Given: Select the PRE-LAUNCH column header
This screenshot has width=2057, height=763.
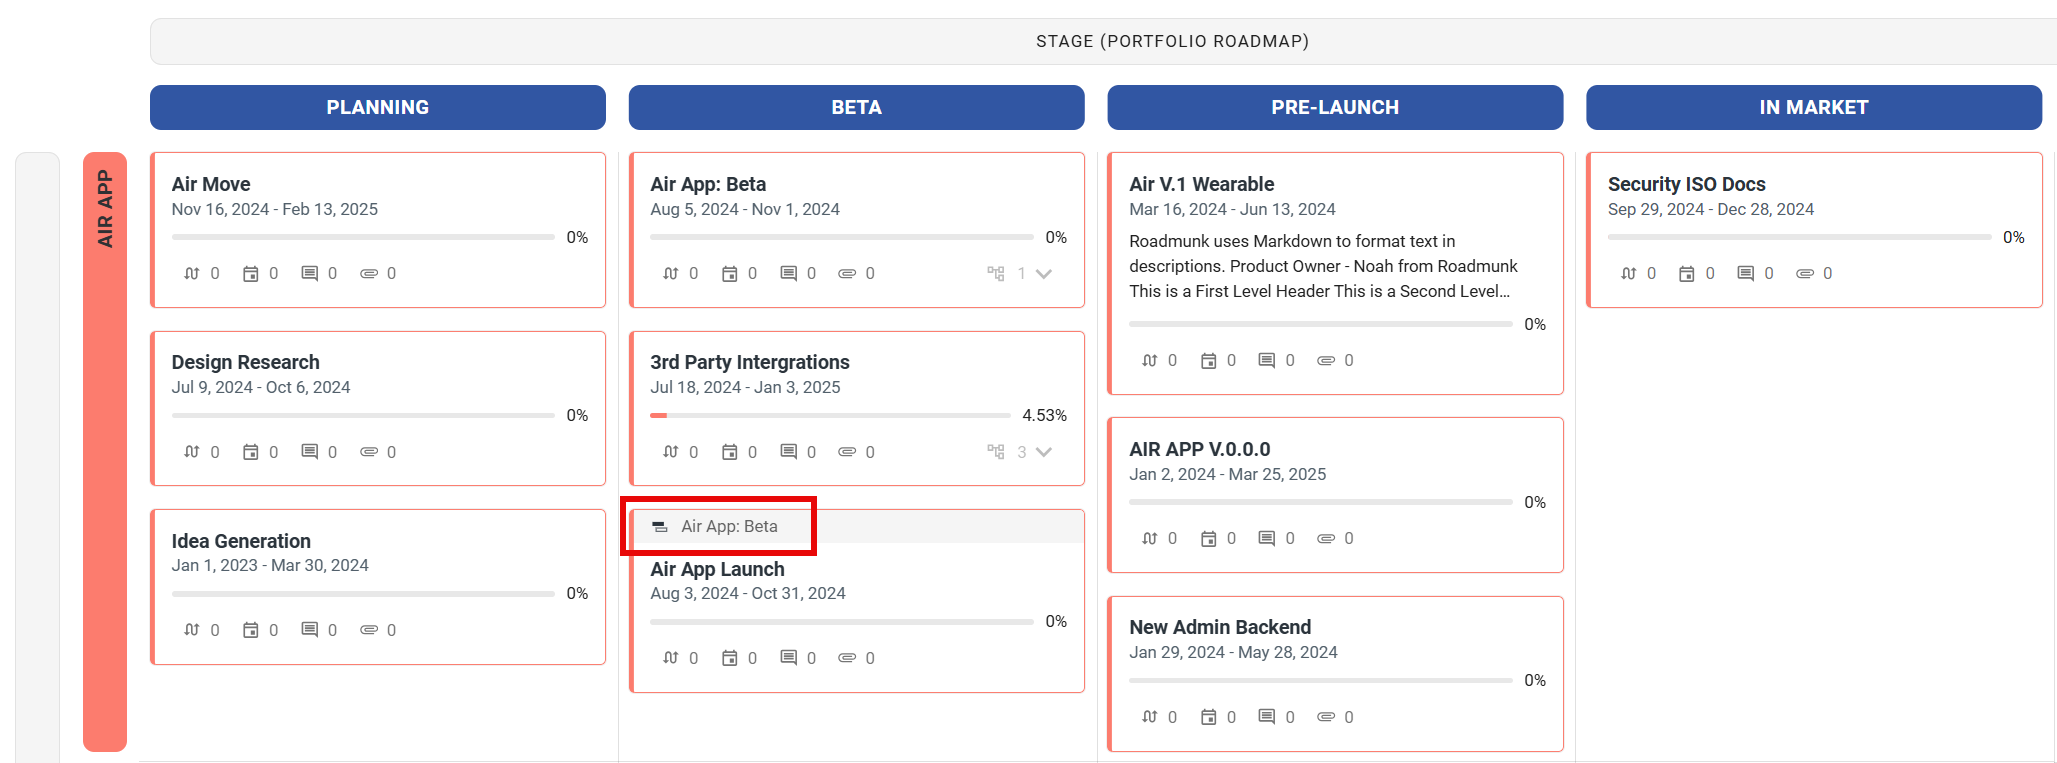Looking at the screenshot, I should point(1335,107).
